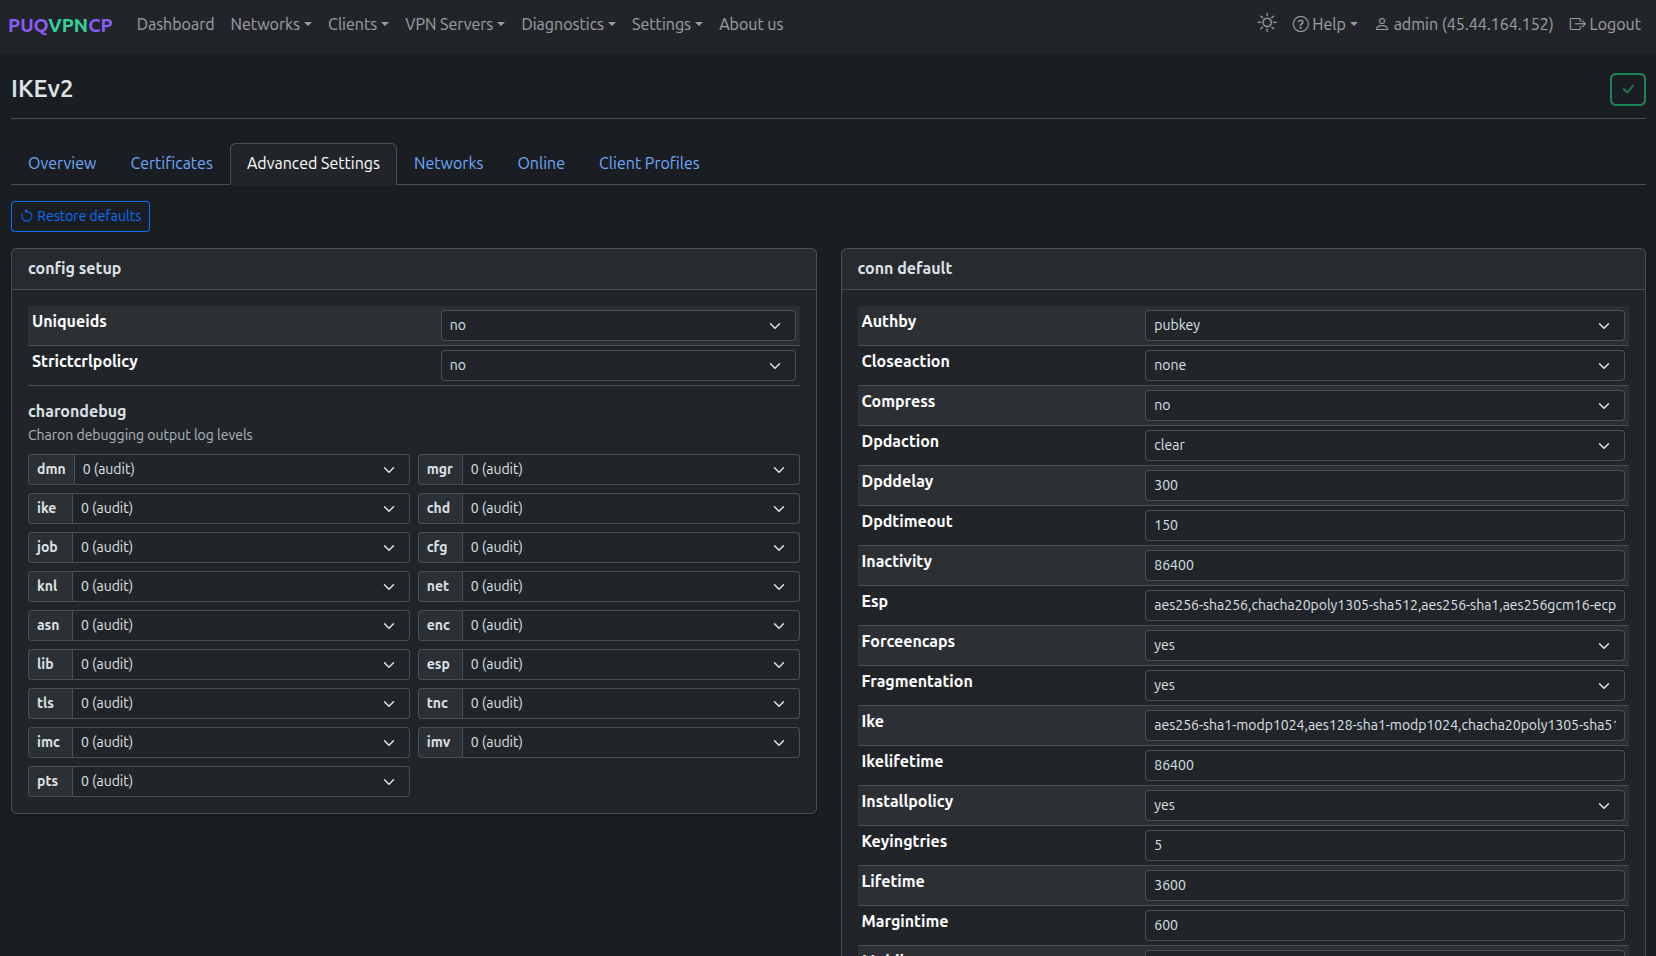Change the tnc debug level dropdown
The height and width of the screenshot is (956, 1656).
click(630, 703)
